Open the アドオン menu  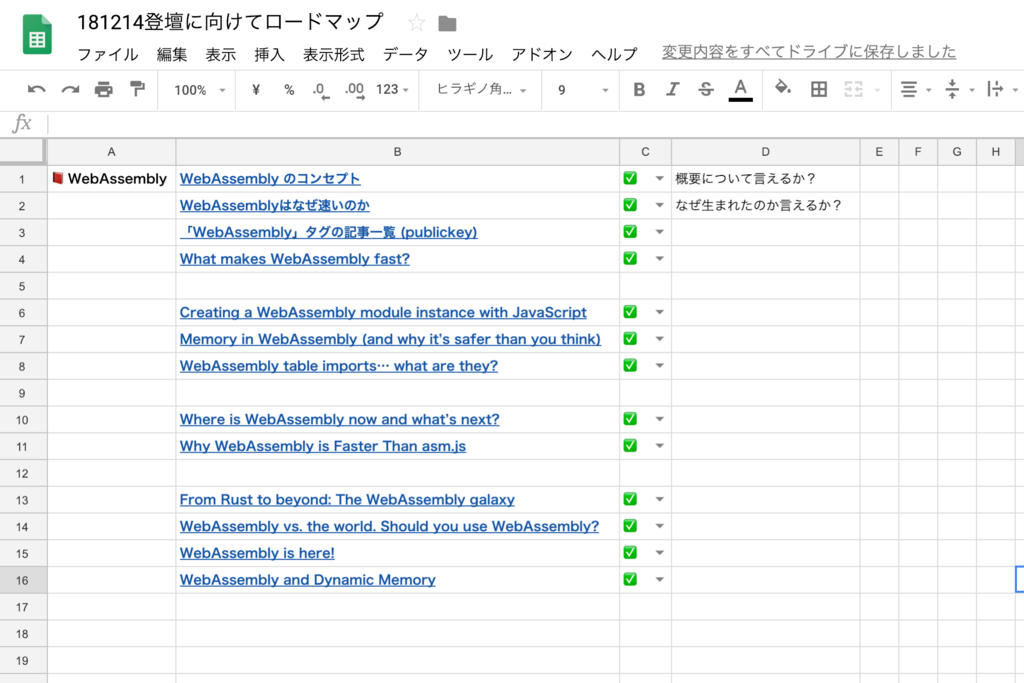coord(541,54)
